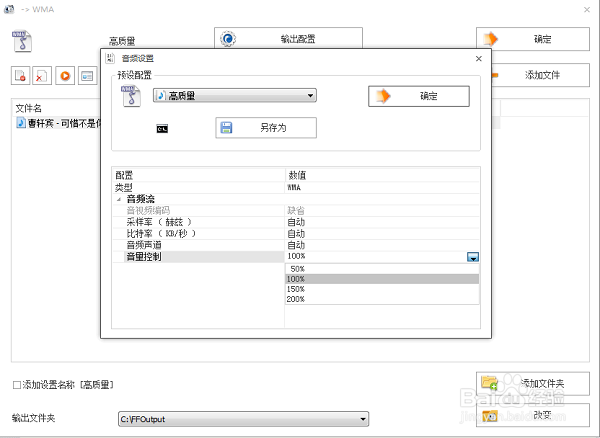Click the black command line icon
This screenshot has width=600, height=438.
[x=162, y=129]
